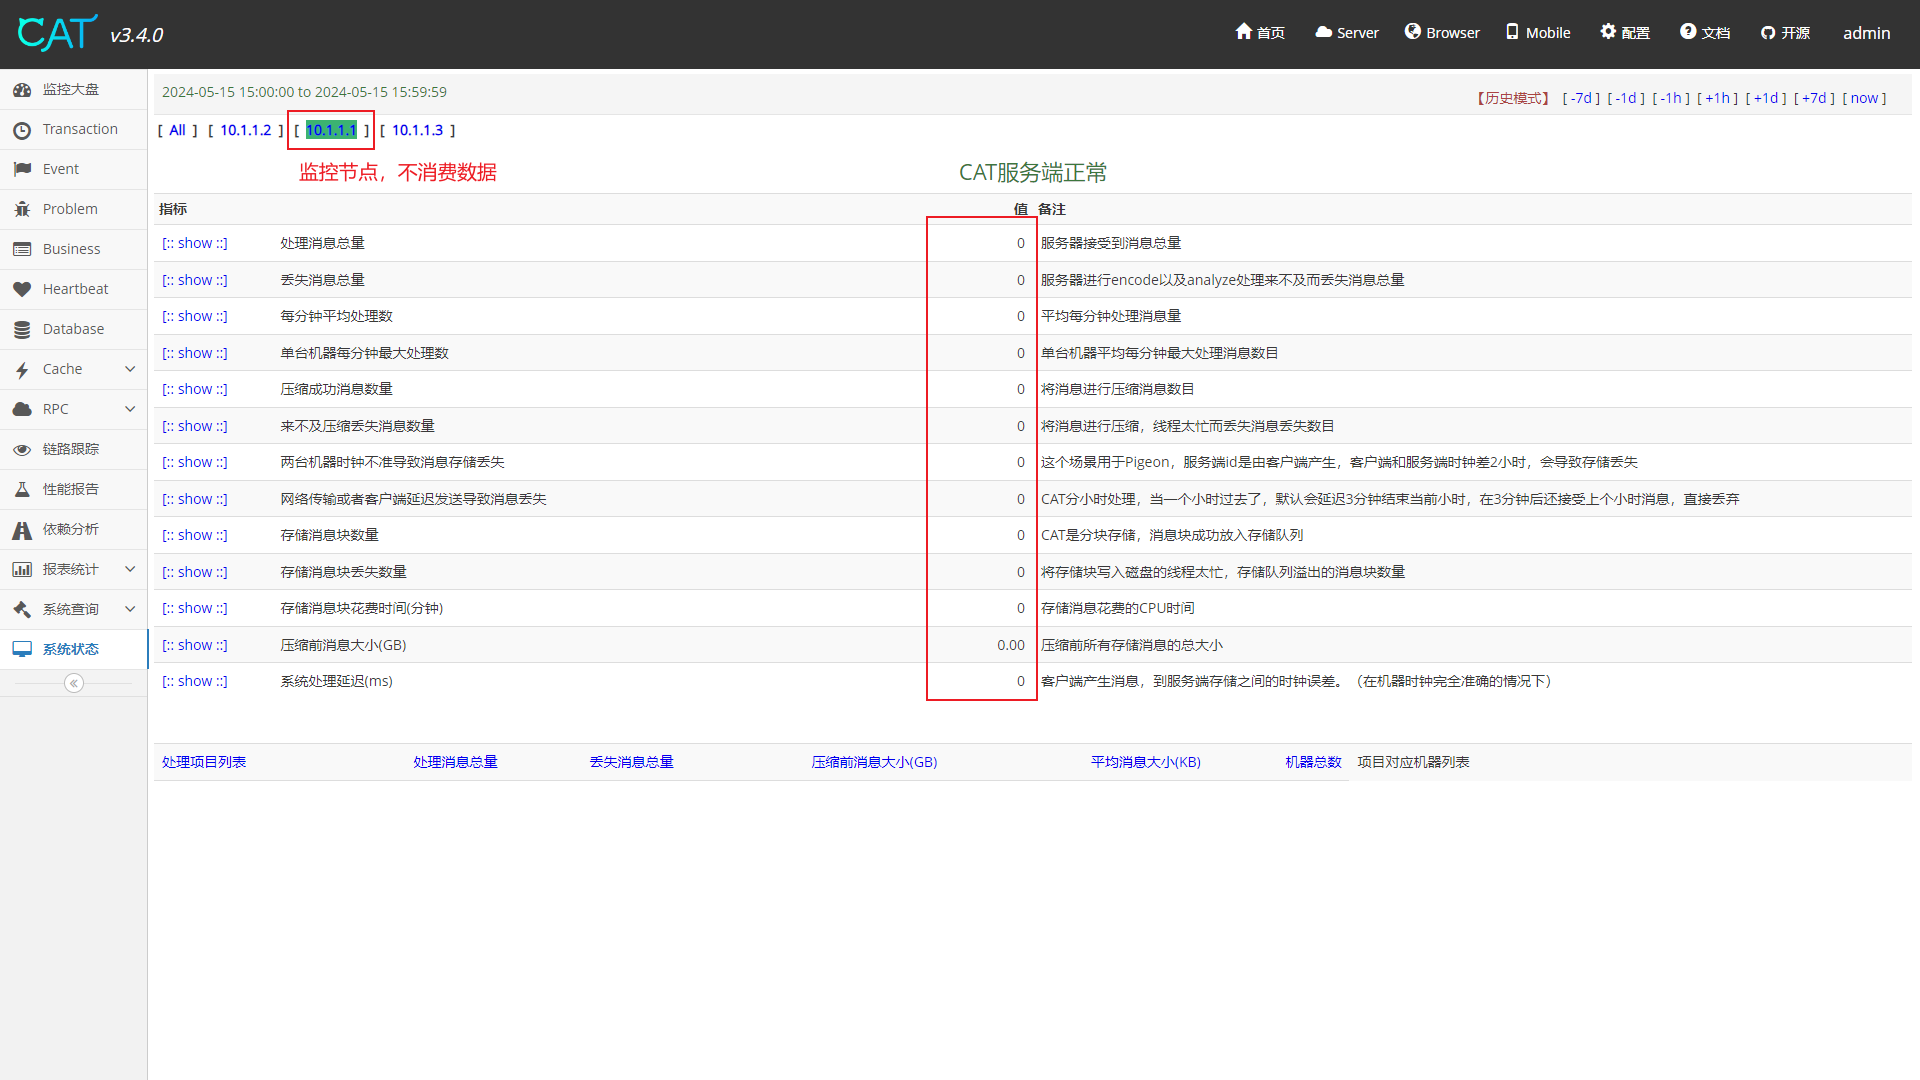This screenshot has width=1920, height=1080.
Task: Click the 历史模式 history mode link
Action: 1514,98
